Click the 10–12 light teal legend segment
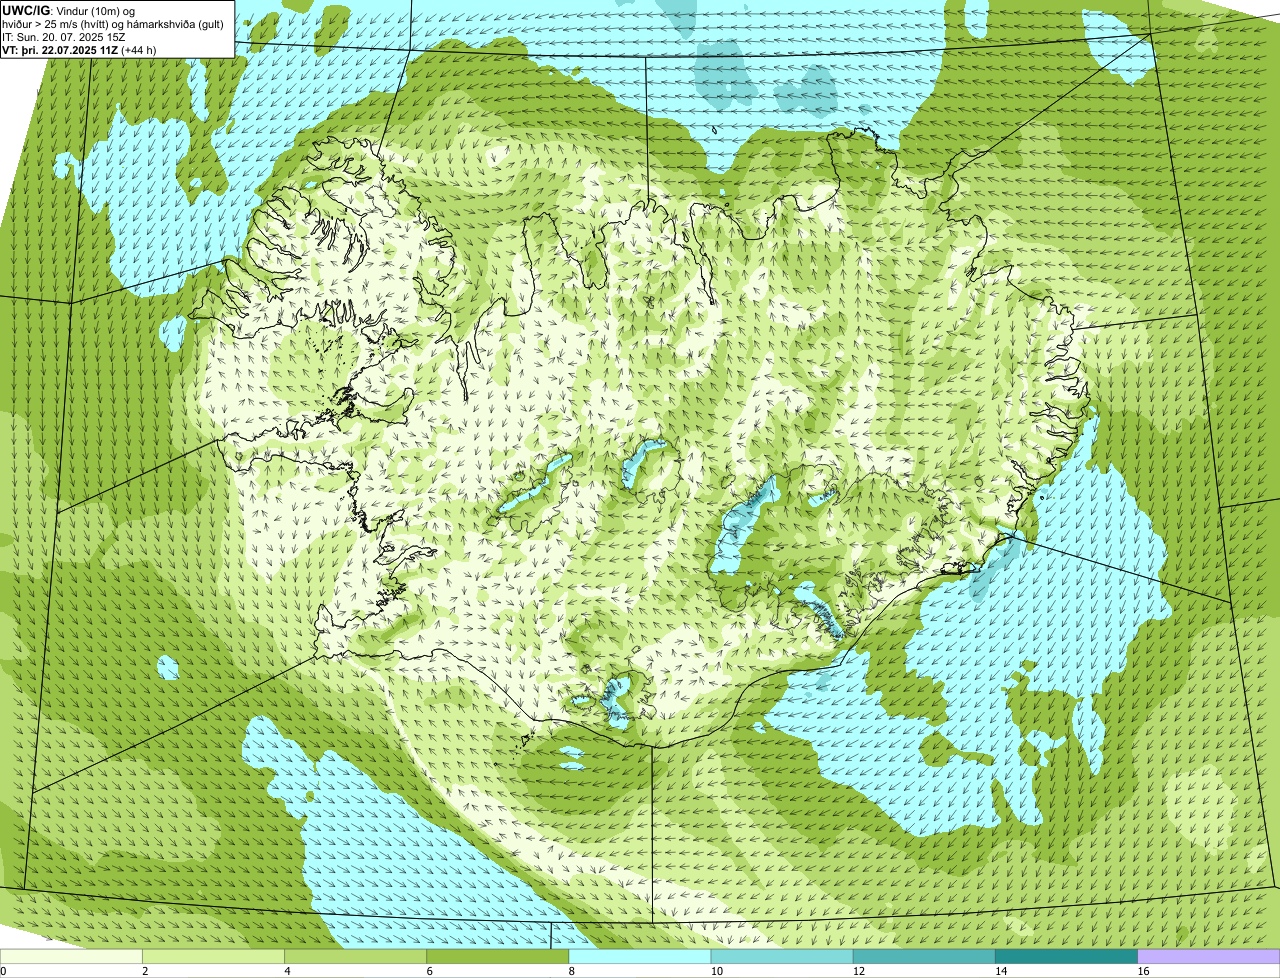 (782, 956)
